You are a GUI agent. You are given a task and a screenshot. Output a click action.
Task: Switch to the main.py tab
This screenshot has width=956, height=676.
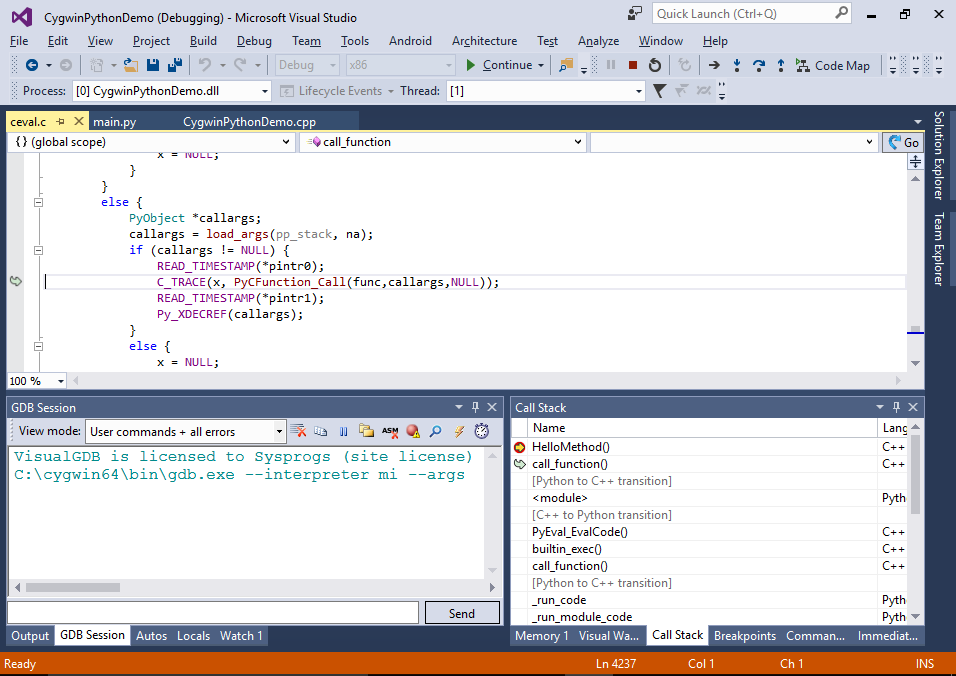(115, 122)
